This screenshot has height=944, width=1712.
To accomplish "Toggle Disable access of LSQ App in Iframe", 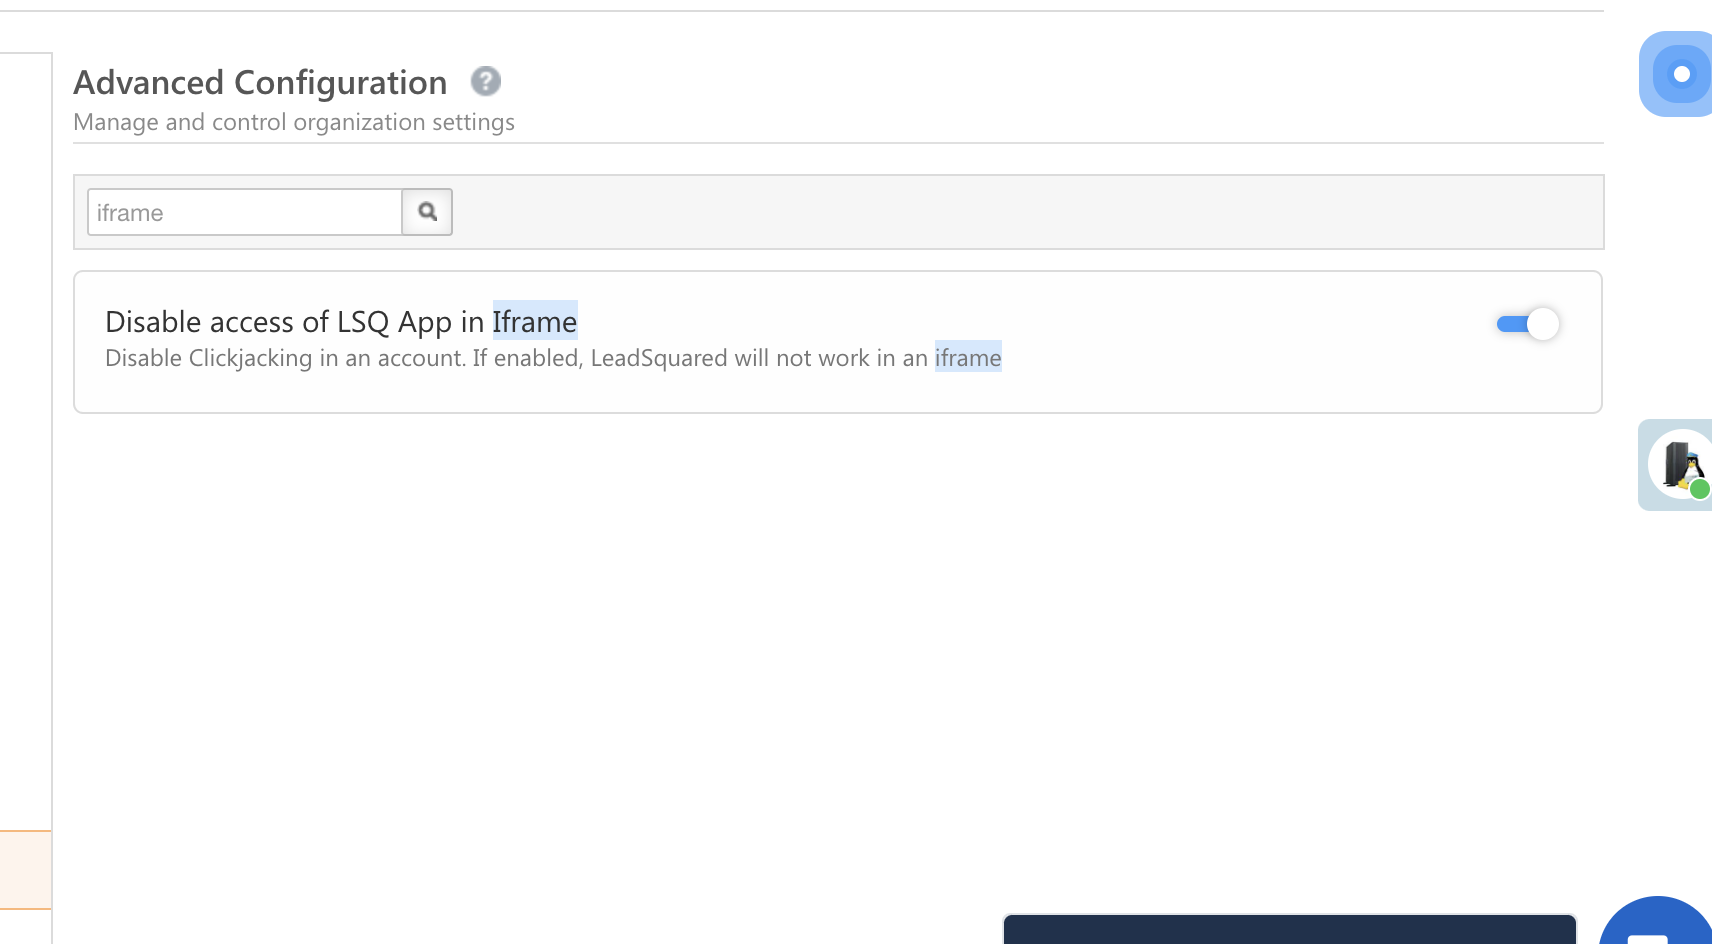I will 1528,324.
